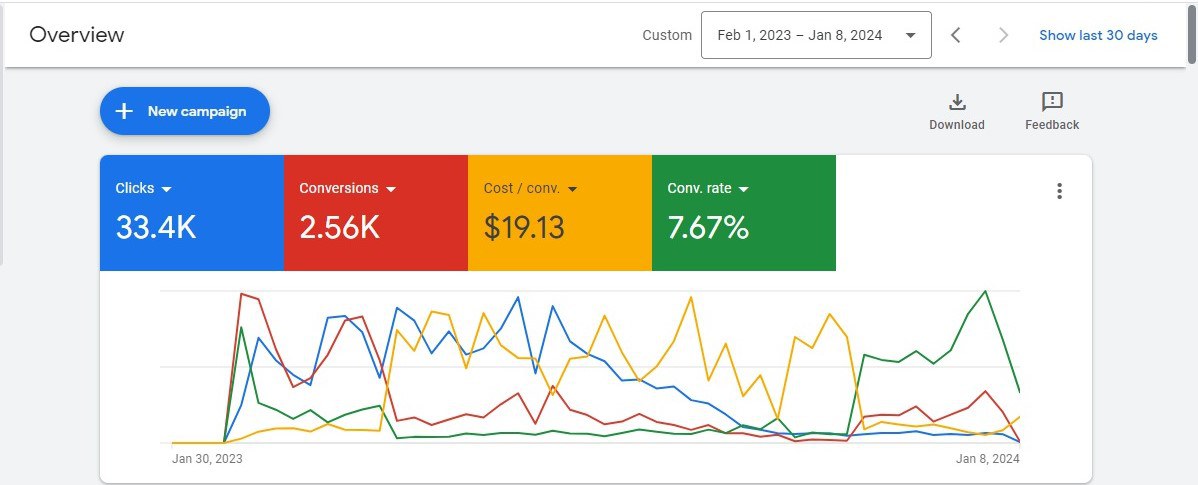Click the New campaign button

[x=185, y=112]
